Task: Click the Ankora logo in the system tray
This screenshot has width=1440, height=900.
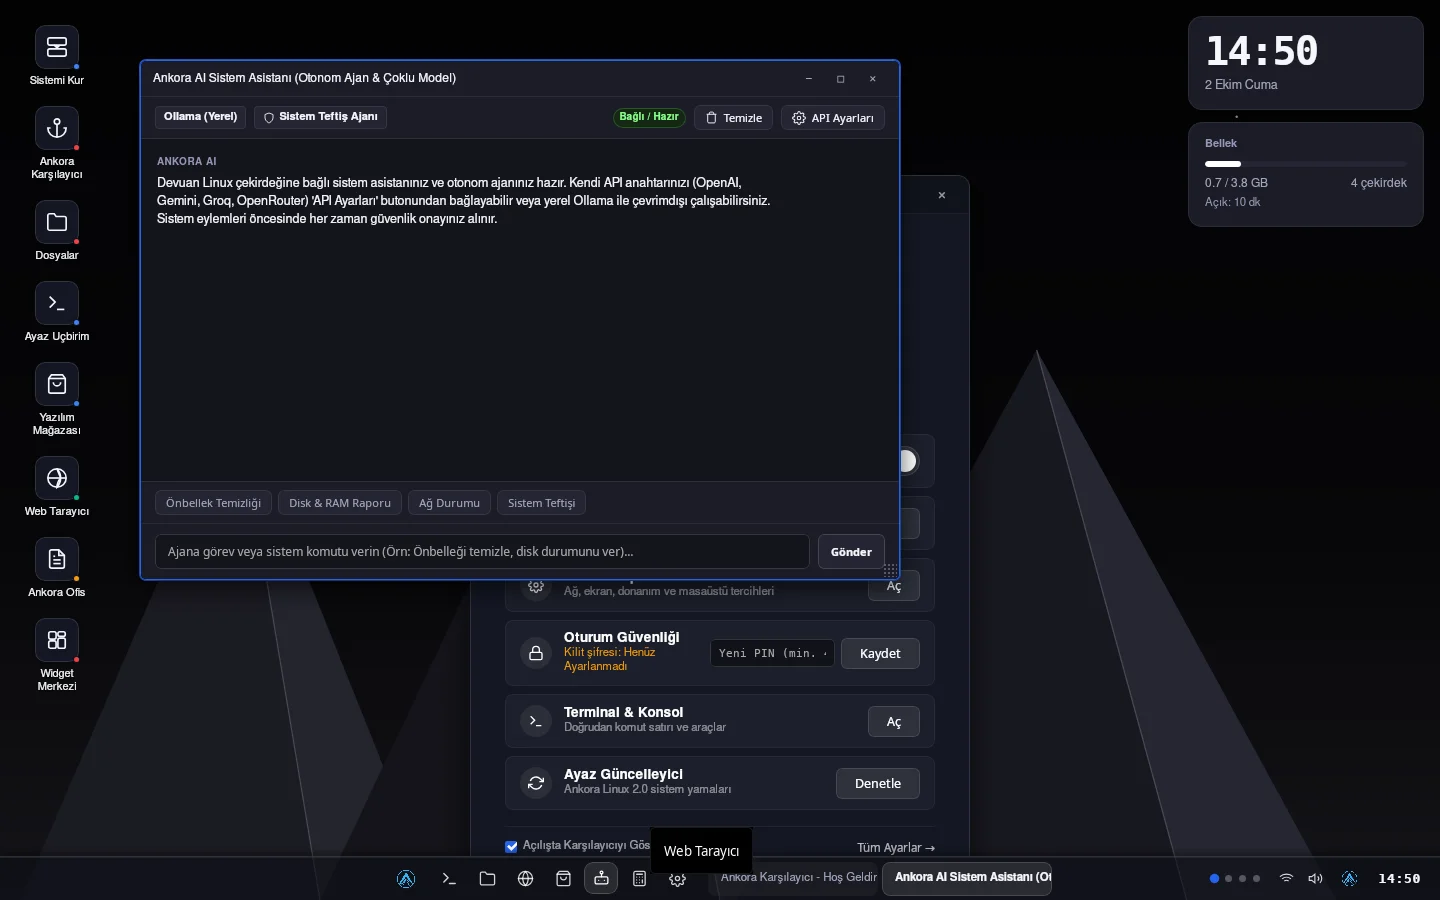Action: click(x=1349, y=879)
